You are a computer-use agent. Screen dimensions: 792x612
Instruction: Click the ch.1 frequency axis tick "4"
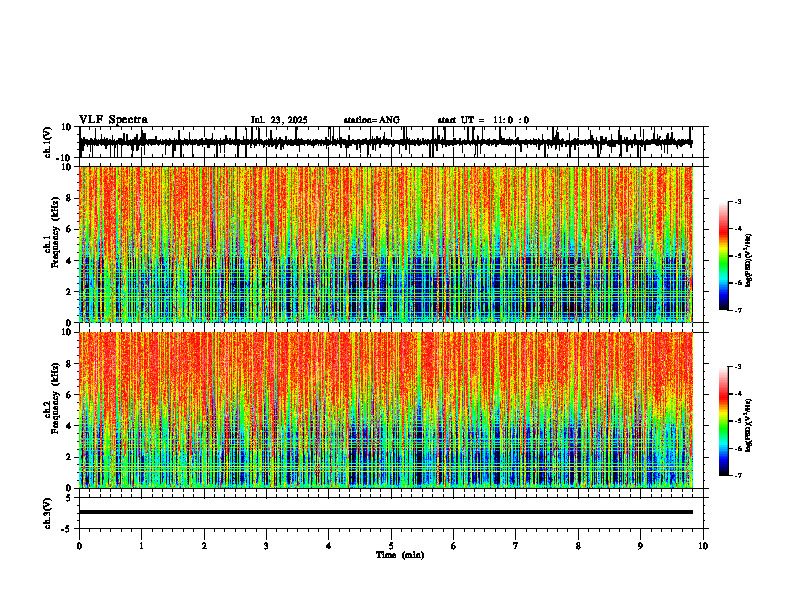click(x=69, y=261)
